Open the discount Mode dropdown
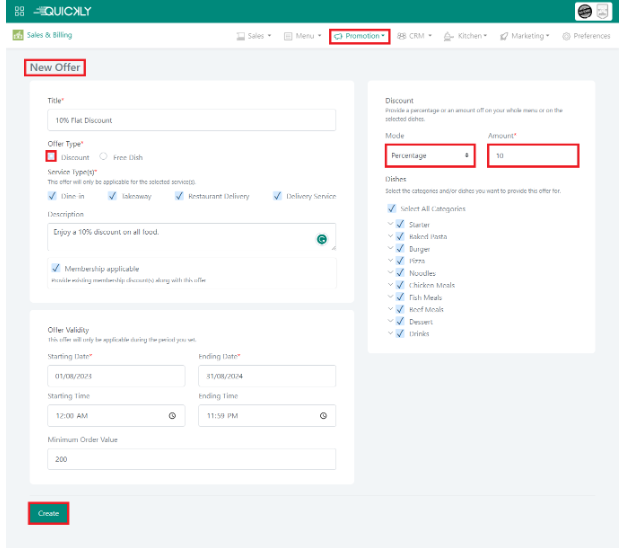This screenshot has width=621, height=548. point(429,156)
